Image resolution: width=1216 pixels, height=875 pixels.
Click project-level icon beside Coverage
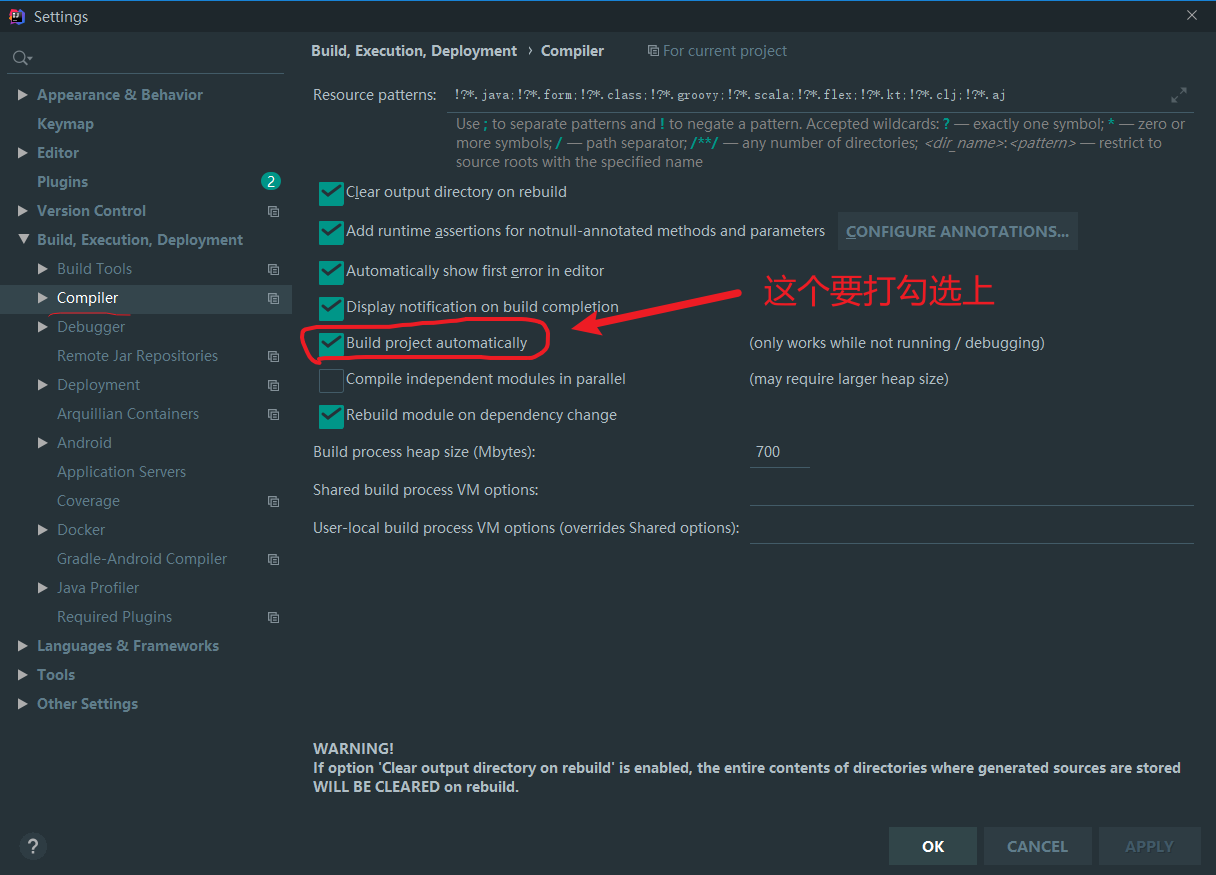tap(273, 501)
